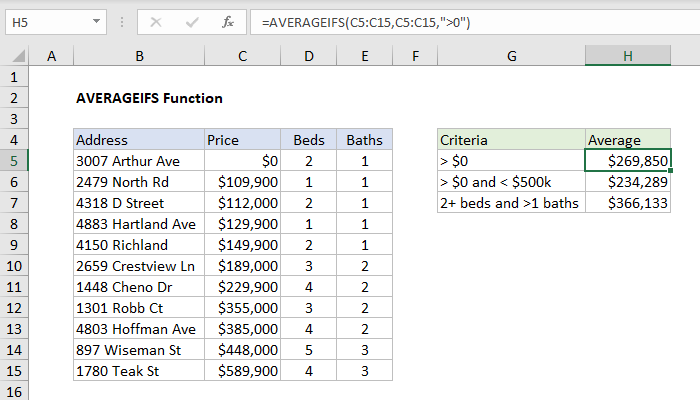Click the Address header cell
The width and height of the screenshot is (700, 400).
pos(139,140)
